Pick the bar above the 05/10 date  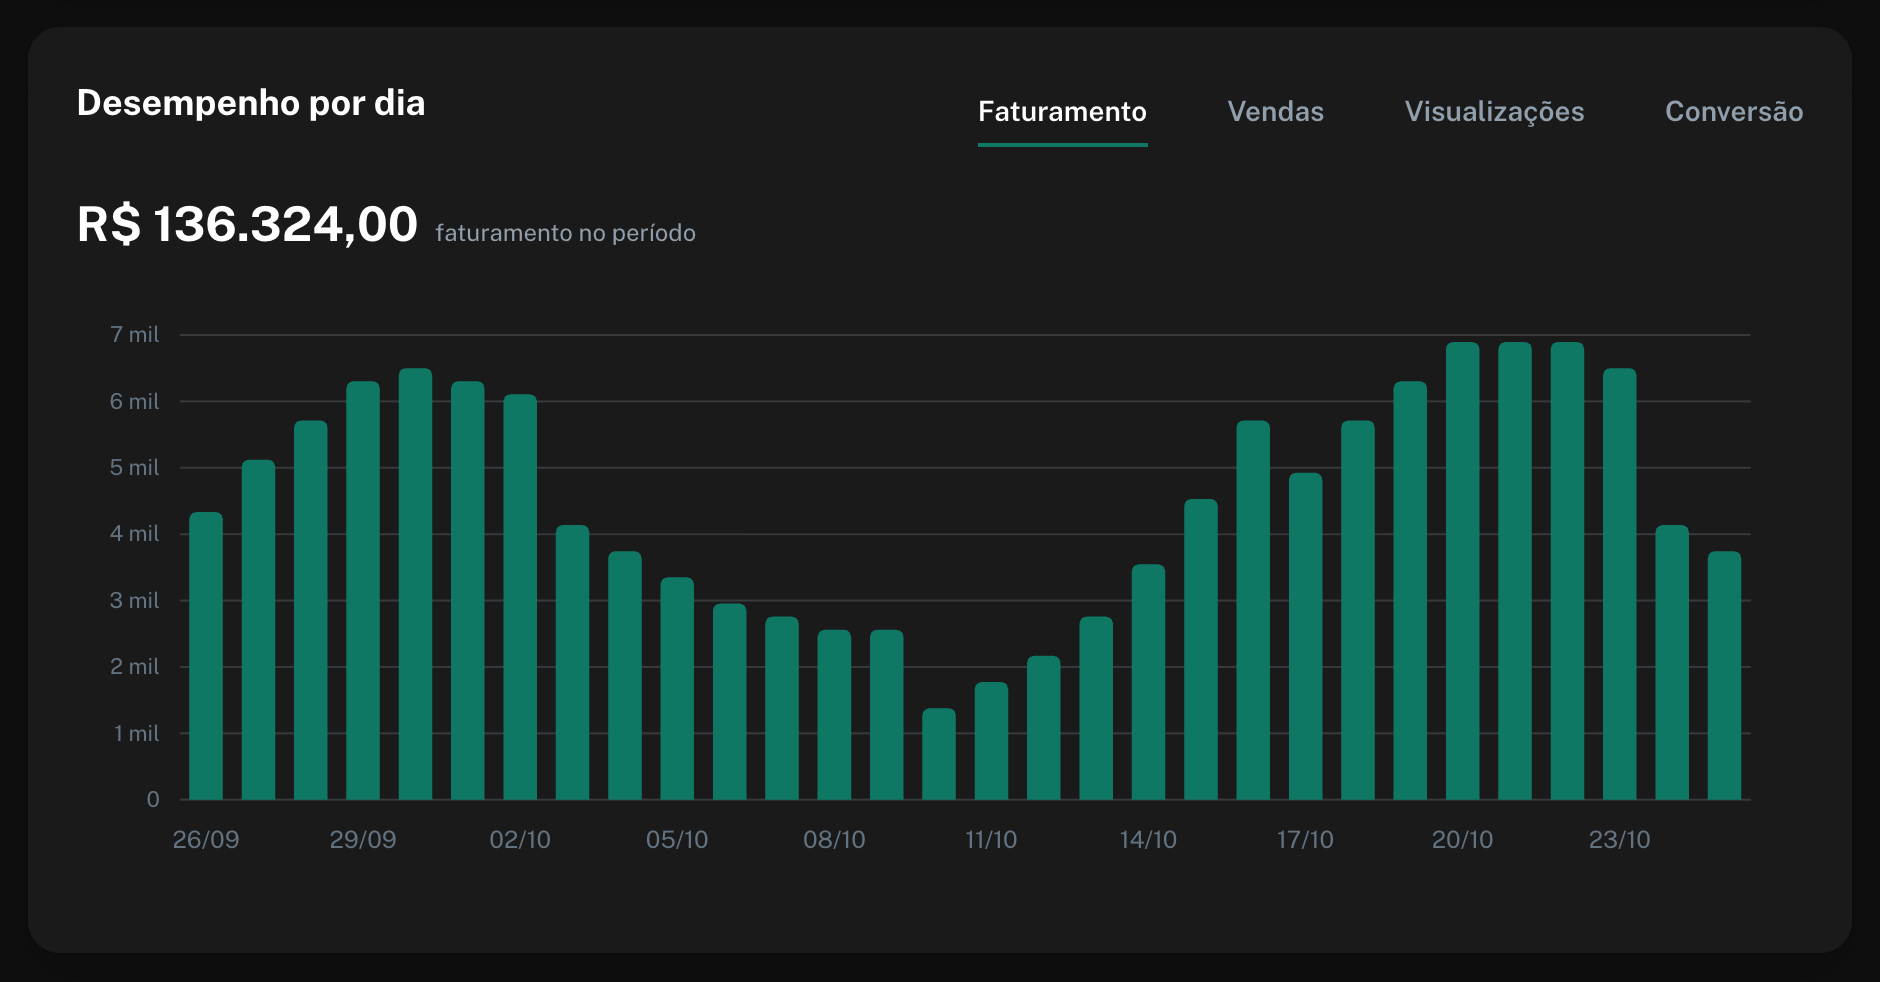pyautogui.click(x=677, y=688)
